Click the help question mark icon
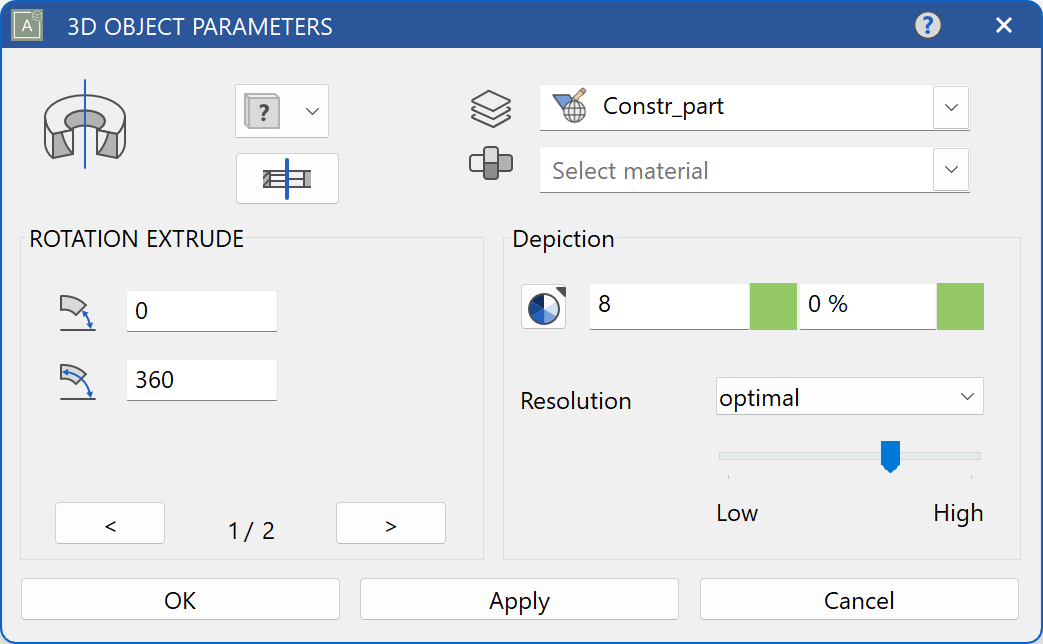1043x644 pixels. pos(927,25)
